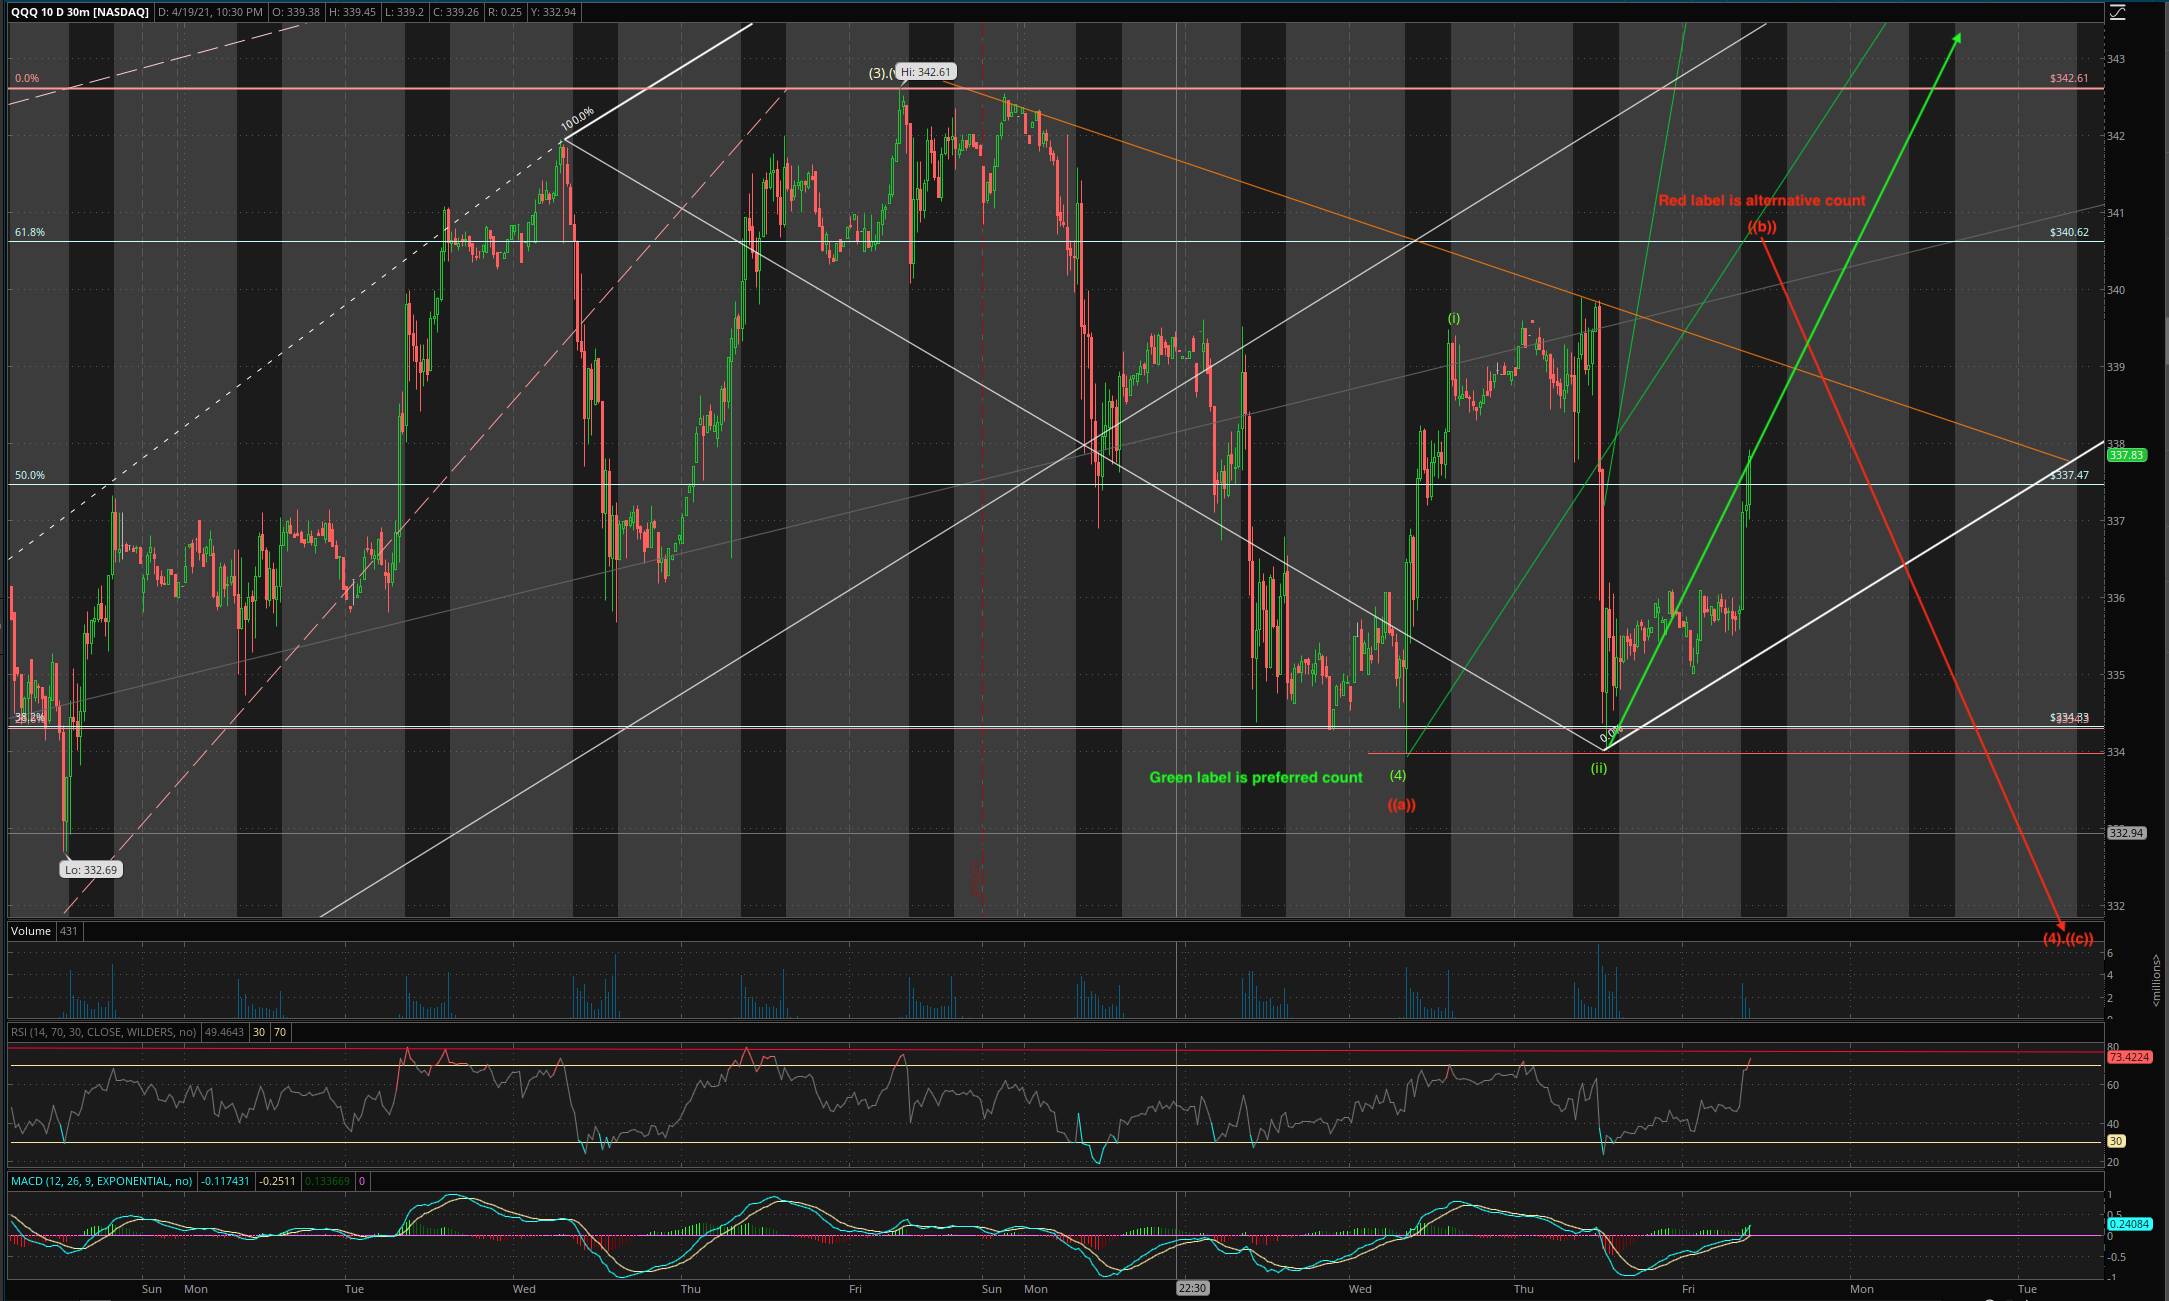Select the current price tag 337.83
2169x1301 pixels.
[2126, 455]
